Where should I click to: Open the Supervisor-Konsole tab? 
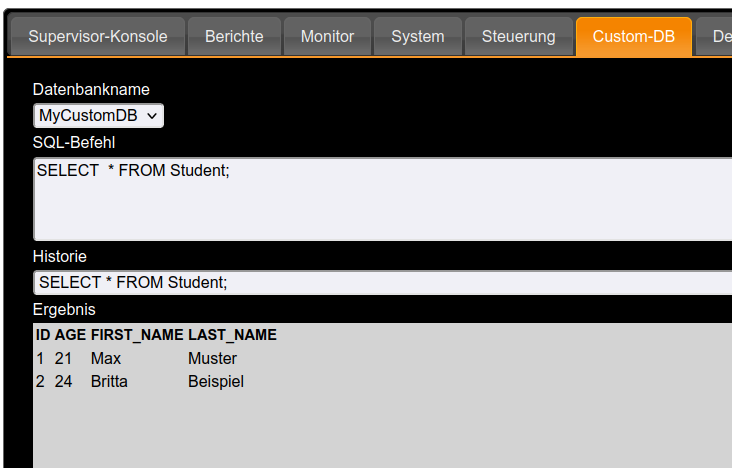coord(98,36)
